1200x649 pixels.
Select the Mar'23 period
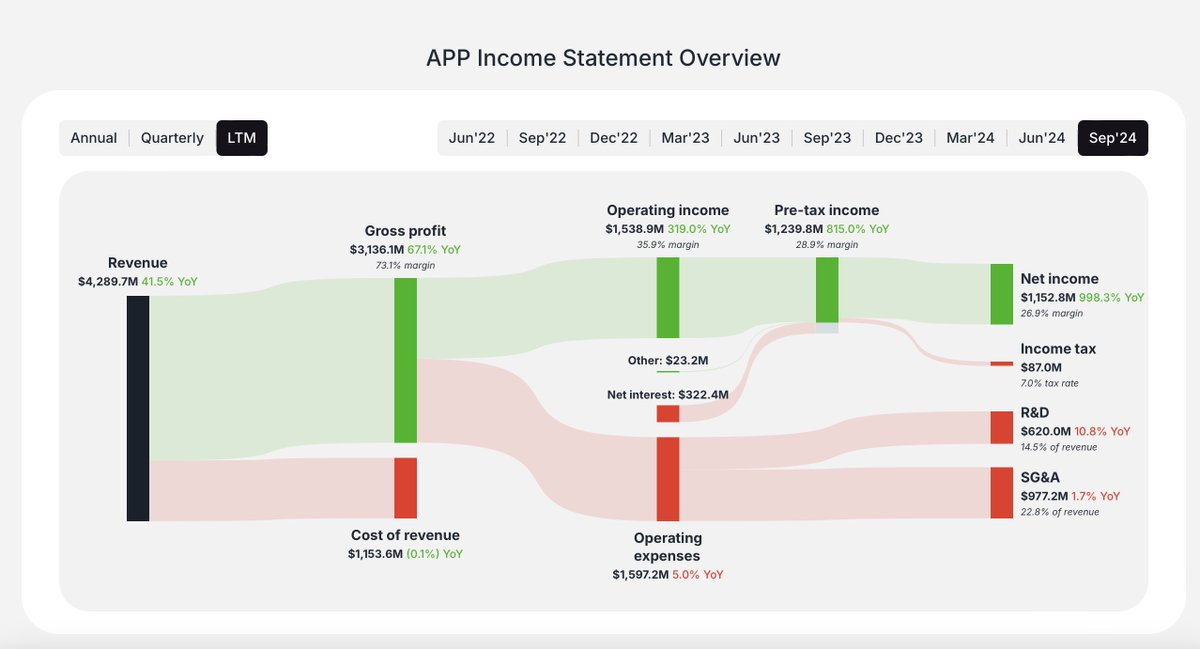(x=685, y=137)
